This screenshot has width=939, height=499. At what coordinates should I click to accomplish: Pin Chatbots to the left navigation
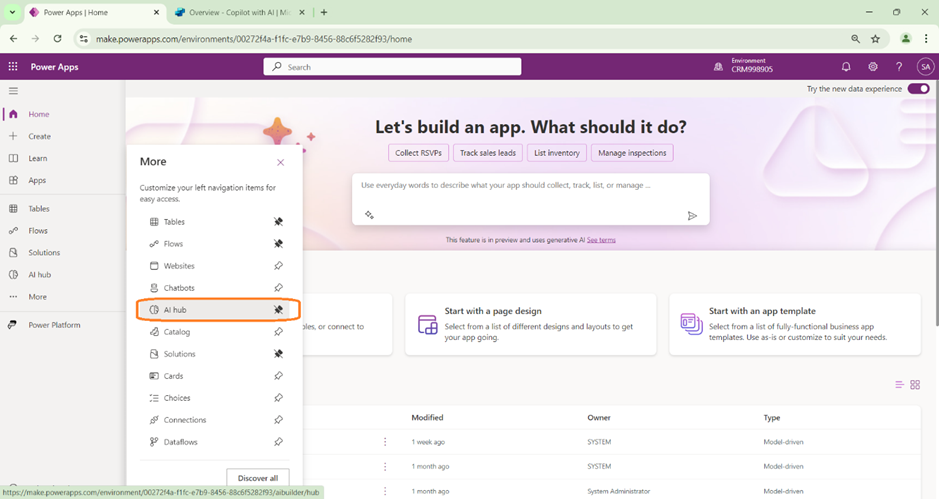click(x=279, y=288)
